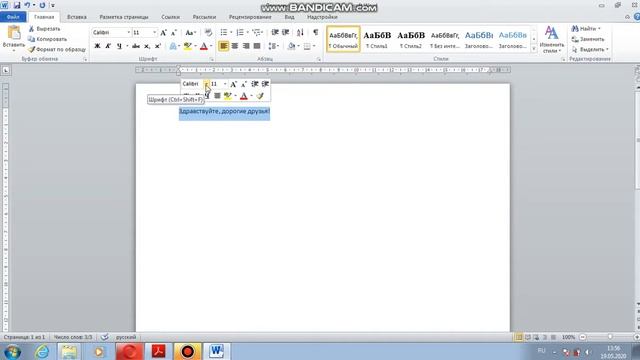Open the ribbon font size dropdown

point(154,32)
